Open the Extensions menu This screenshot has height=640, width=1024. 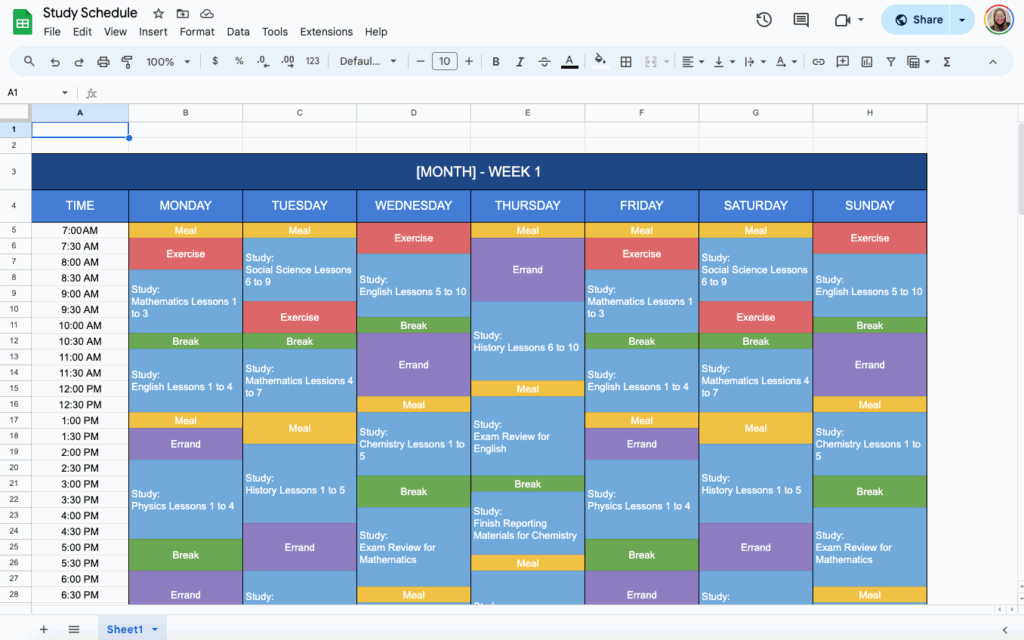pos(326,31)
